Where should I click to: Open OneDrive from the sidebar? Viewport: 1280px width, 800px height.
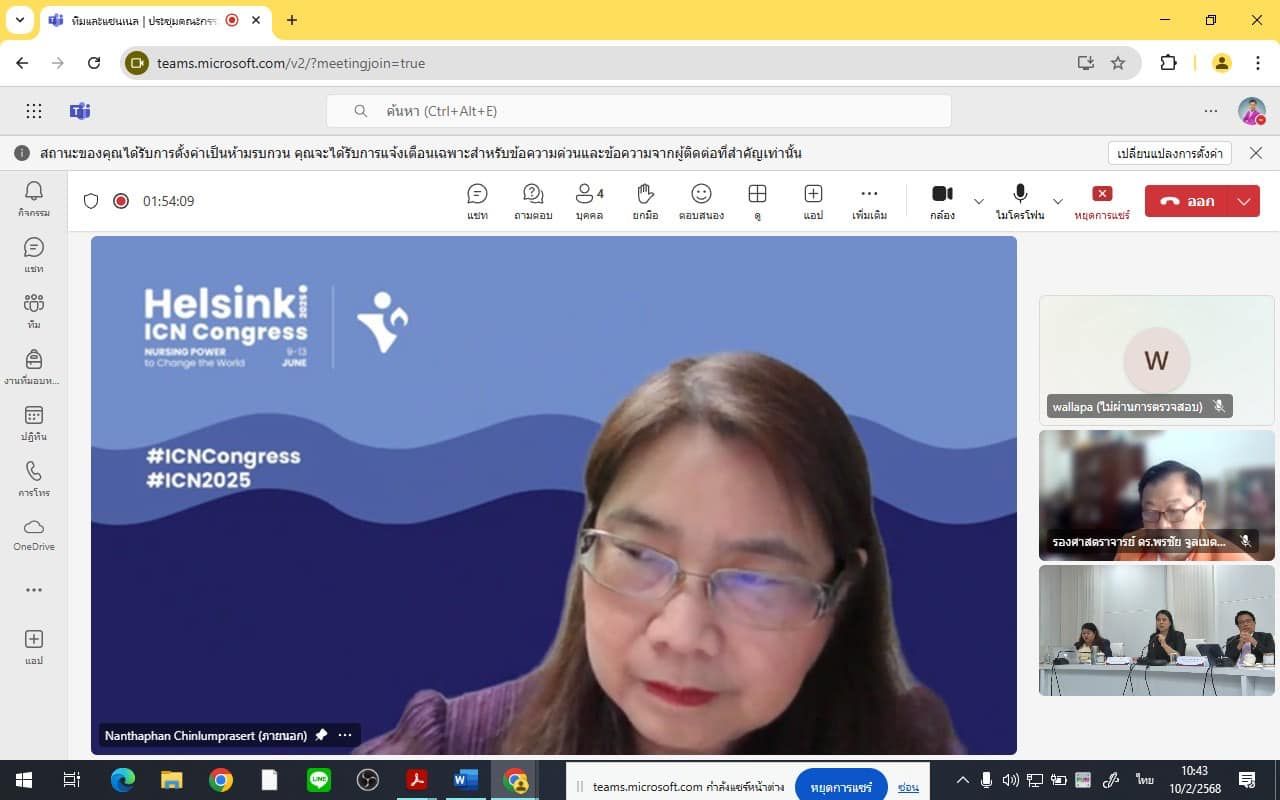point(34,534)
